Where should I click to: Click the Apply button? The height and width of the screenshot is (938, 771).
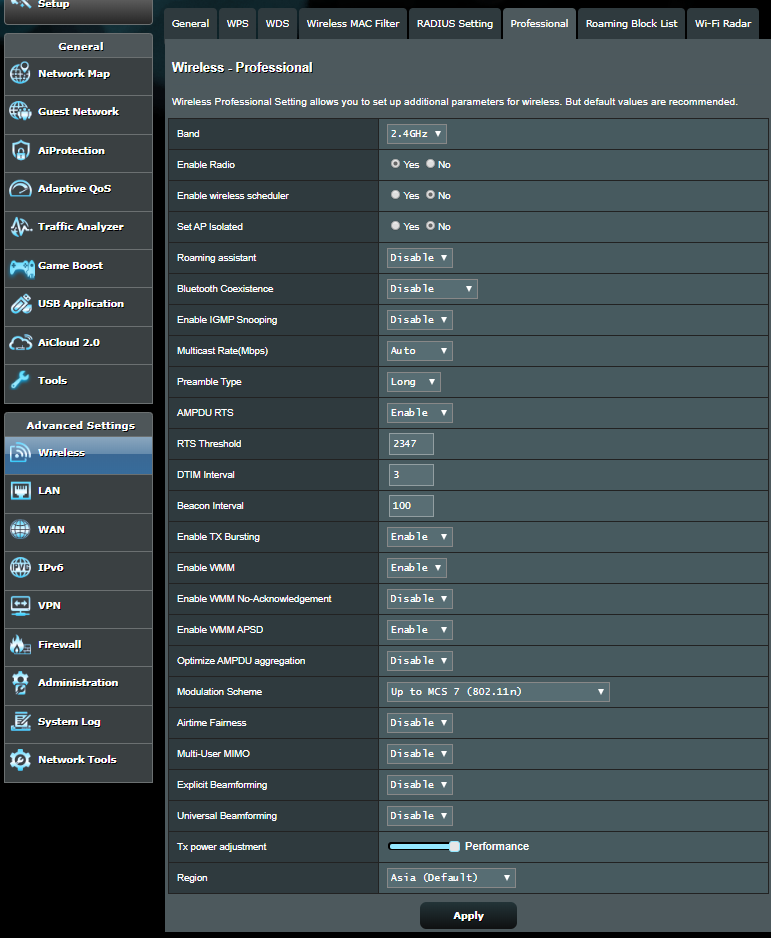468,915
